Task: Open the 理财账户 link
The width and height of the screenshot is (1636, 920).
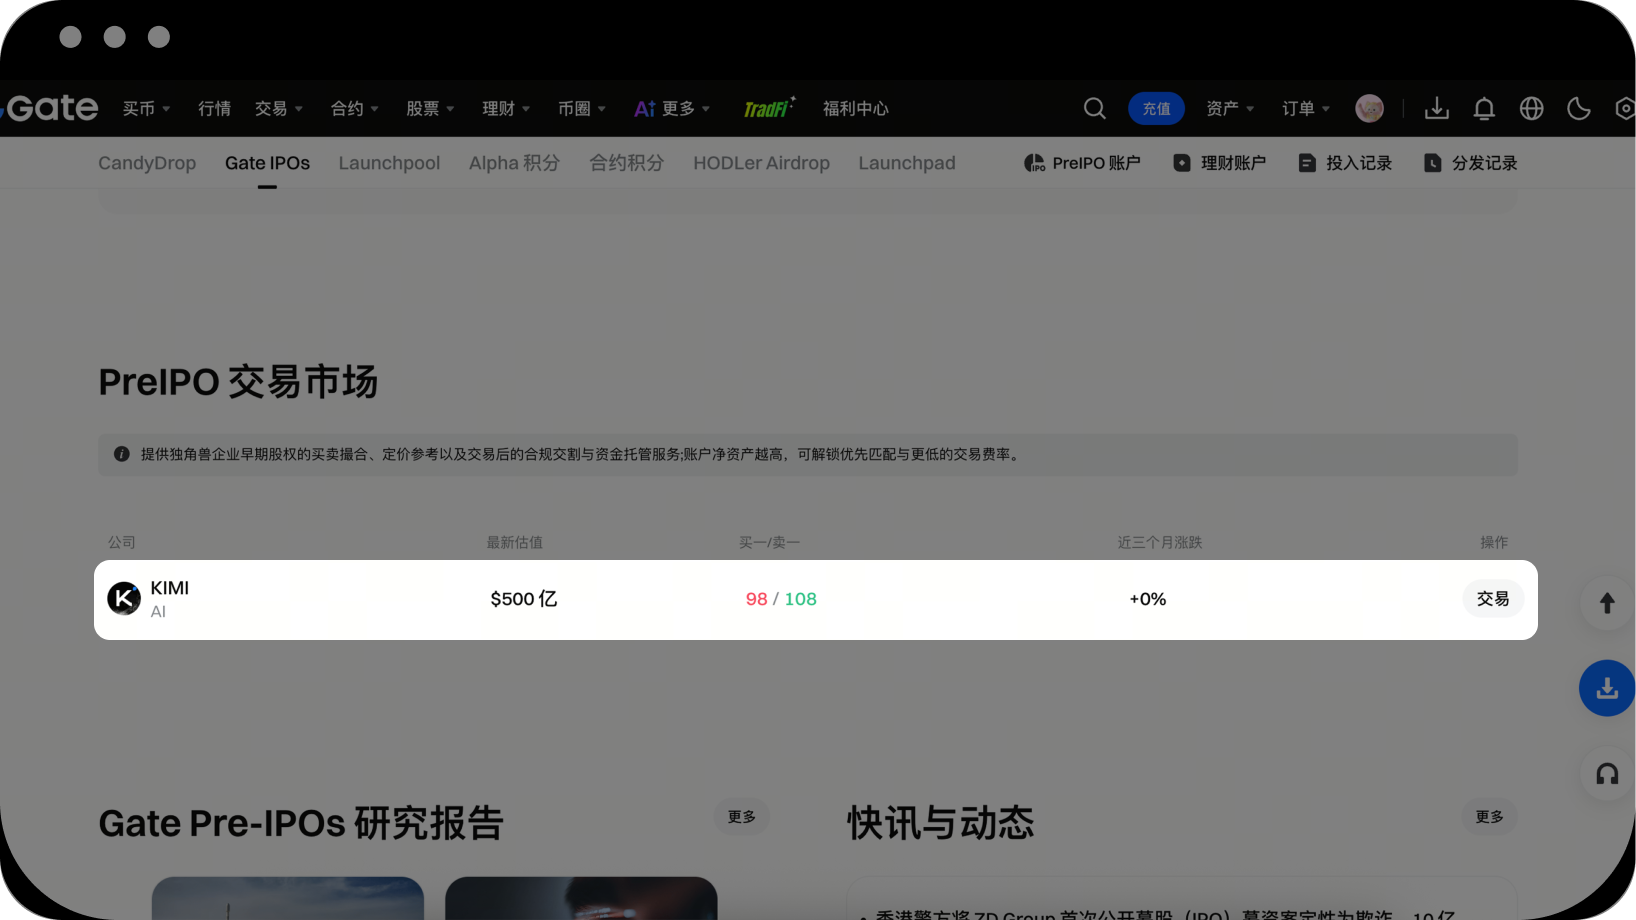Action: tap(1219, 163)
